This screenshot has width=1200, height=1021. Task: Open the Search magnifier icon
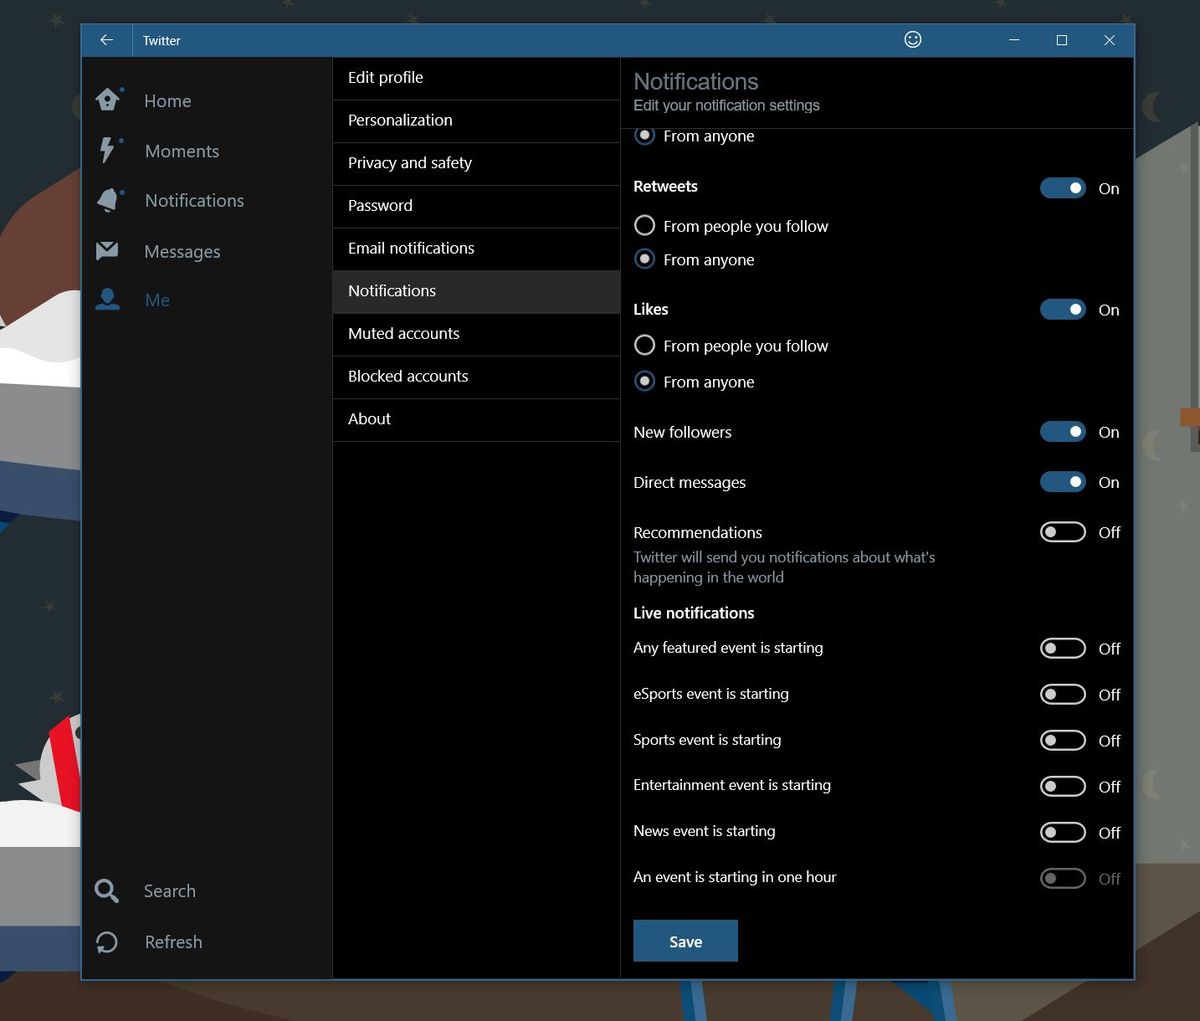tap(107, 890)
